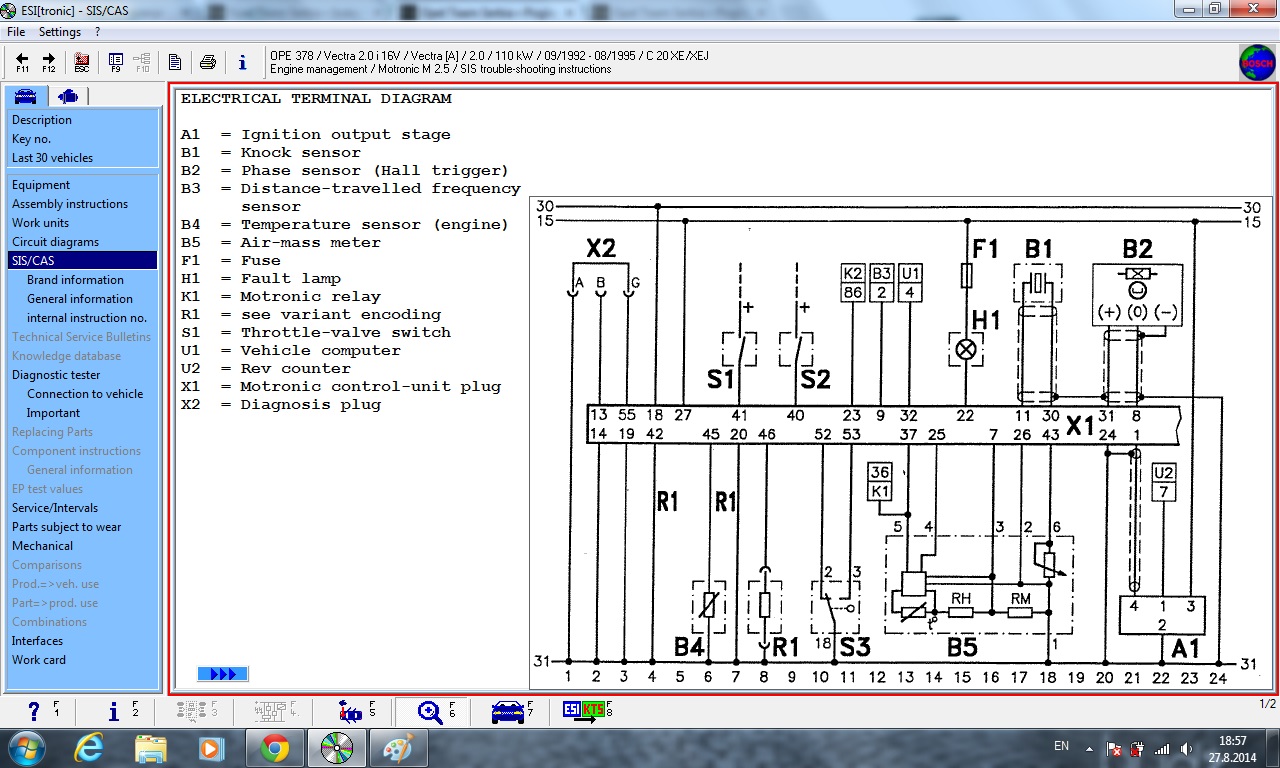The height and width of the screenshot is (768, 1280).
Task: Show vehicle info with the toolbar i icon
Action: [242, 62]
